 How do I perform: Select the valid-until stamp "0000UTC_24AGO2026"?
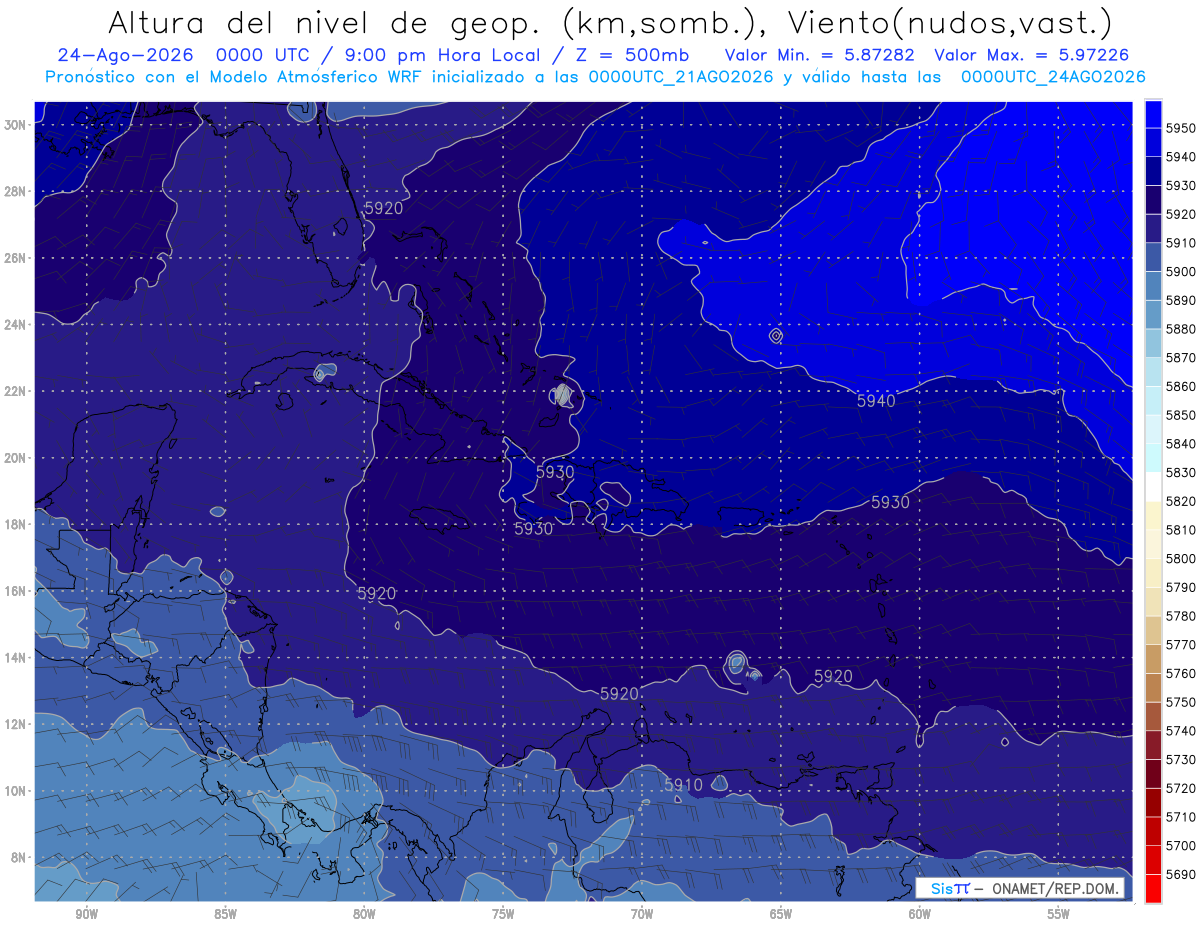(1053, 77)
